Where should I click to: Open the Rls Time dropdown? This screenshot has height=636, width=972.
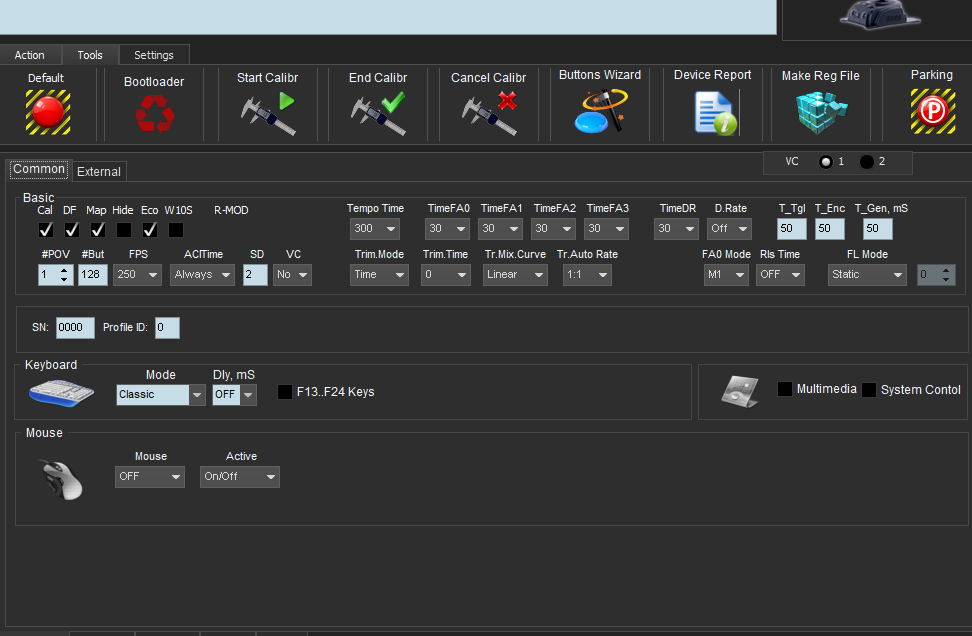(780, 275)
